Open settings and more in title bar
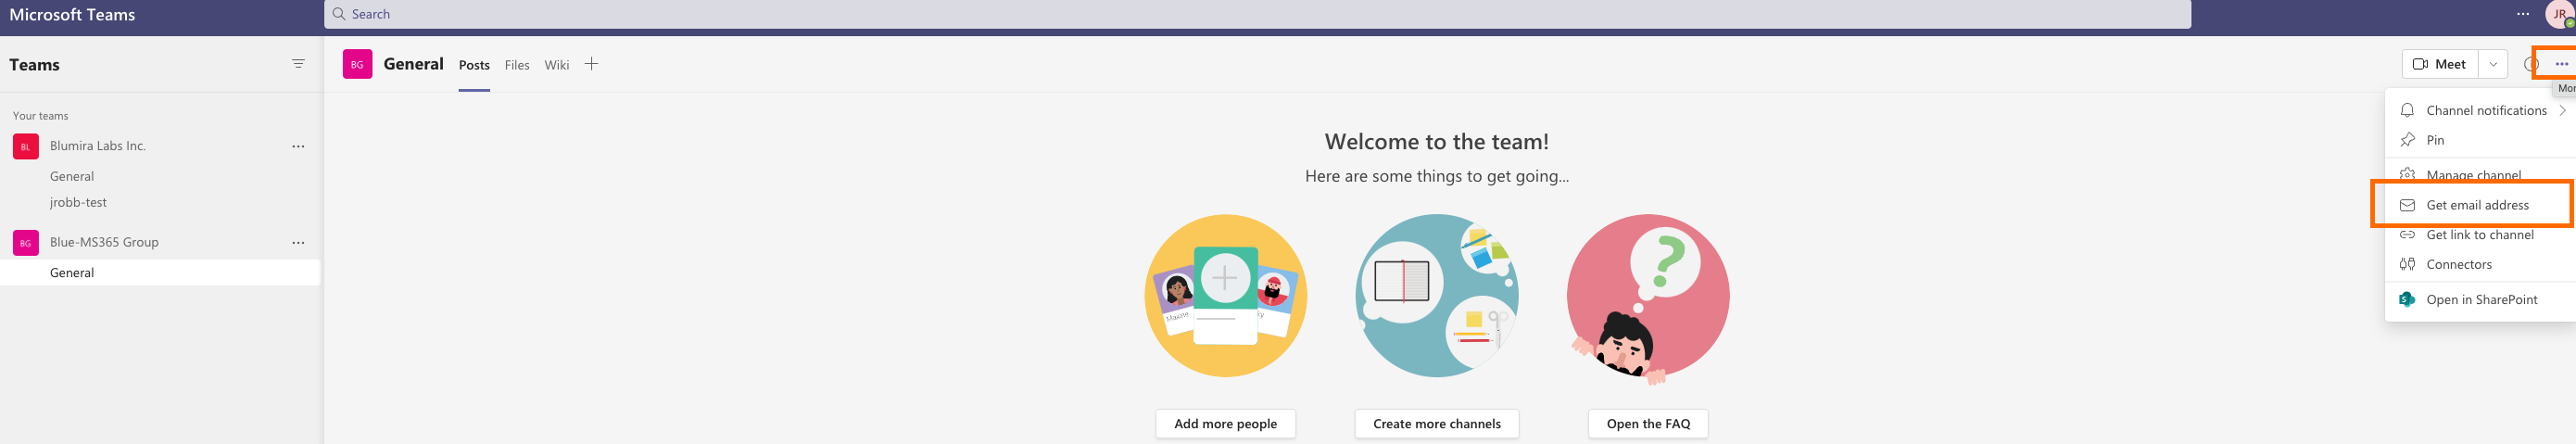 tap(2523, 14)
